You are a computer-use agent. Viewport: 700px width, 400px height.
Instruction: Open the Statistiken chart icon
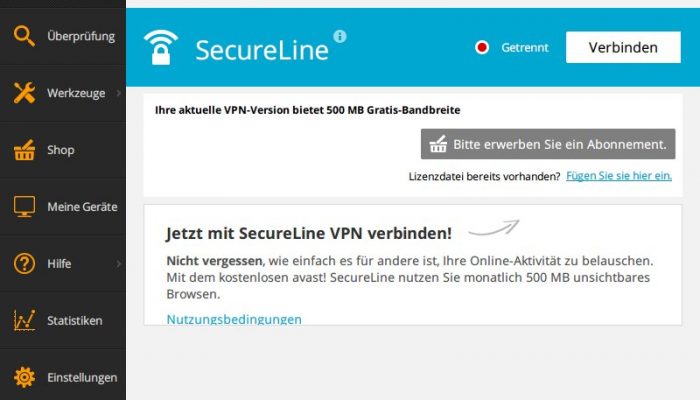pos(24,320)
